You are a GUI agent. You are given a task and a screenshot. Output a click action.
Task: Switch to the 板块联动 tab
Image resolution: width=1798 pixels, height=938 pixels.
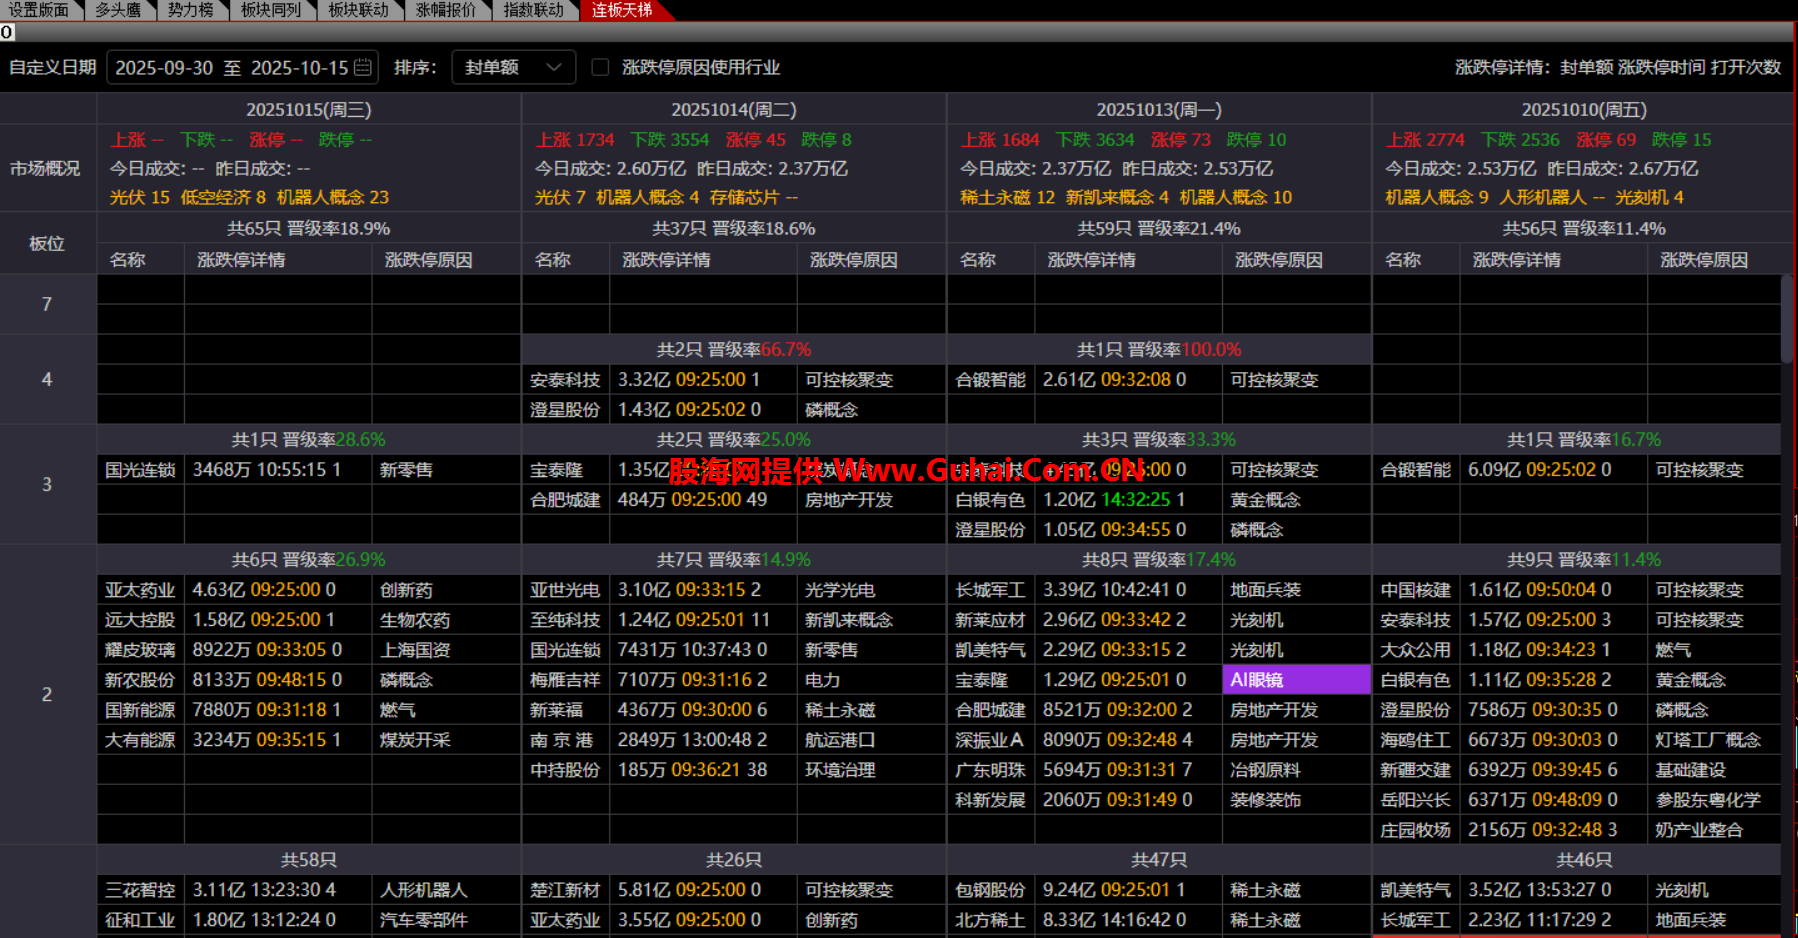358,10
